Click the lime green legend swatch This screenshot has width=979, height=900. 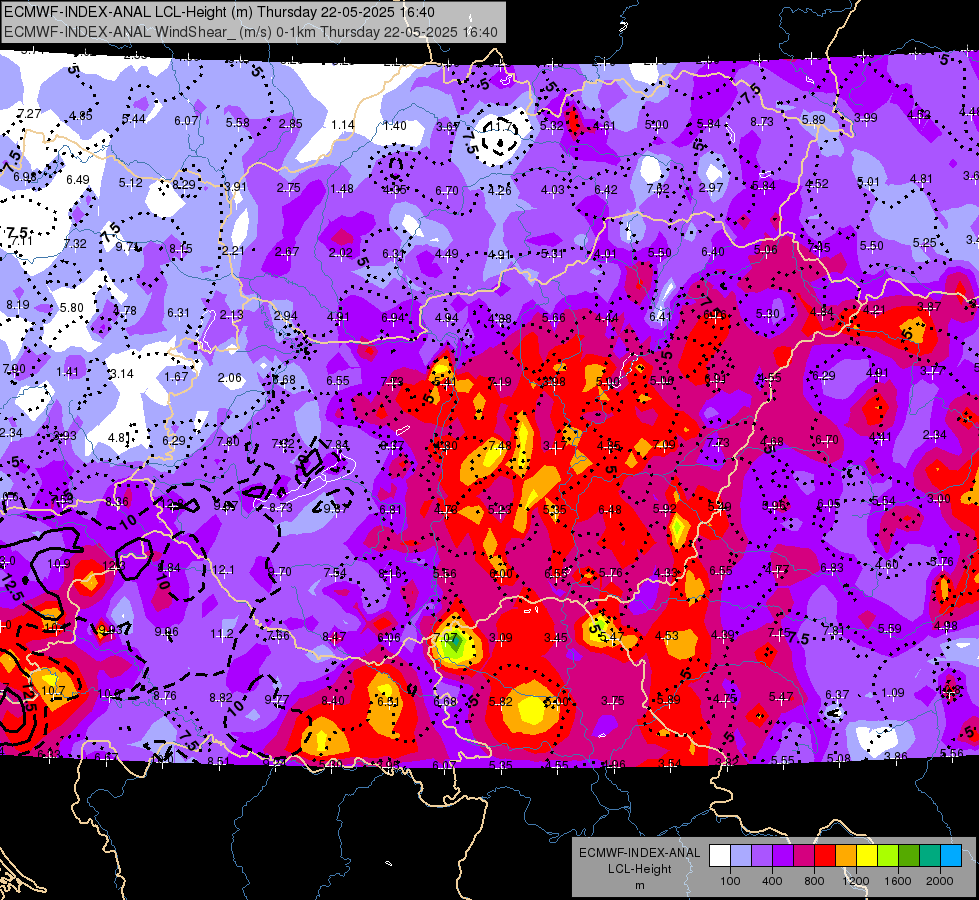click(x=888, y=856)
